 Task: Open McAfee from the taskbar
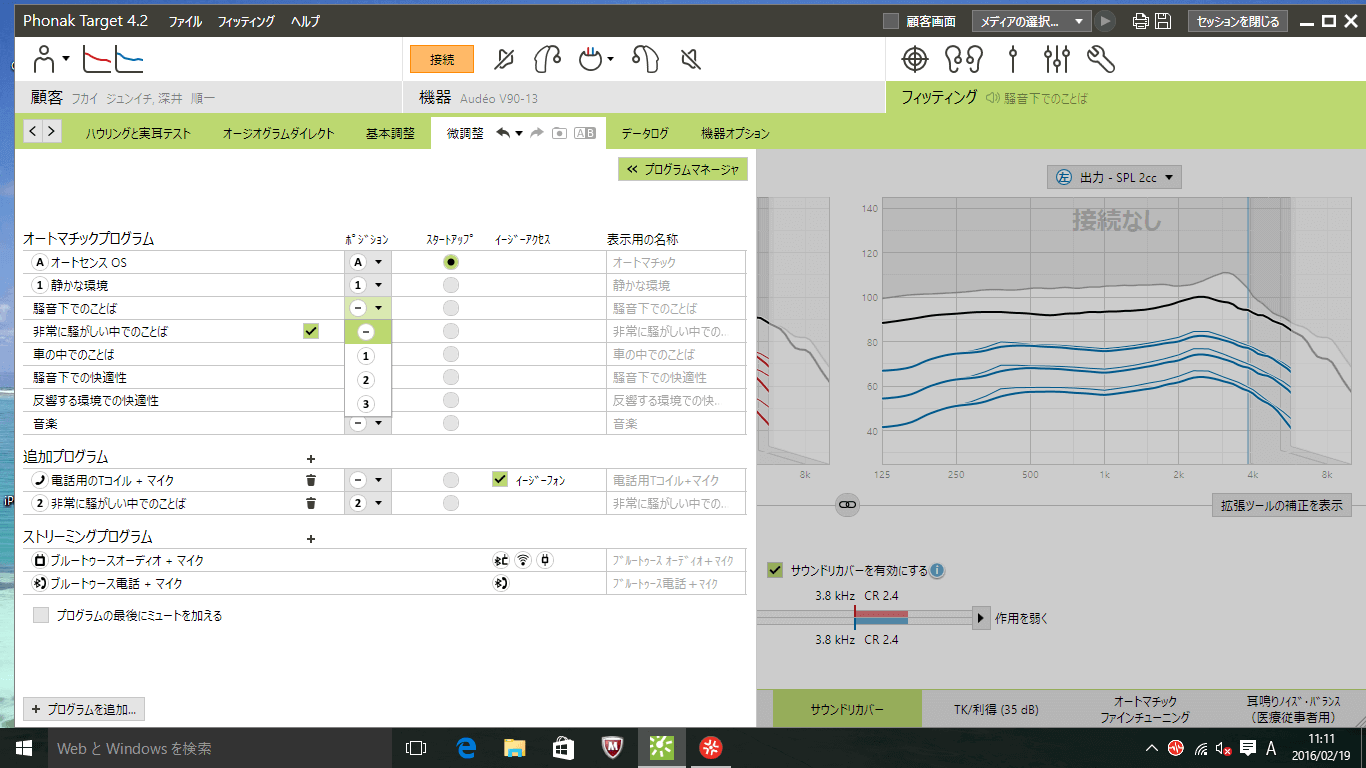613,747
